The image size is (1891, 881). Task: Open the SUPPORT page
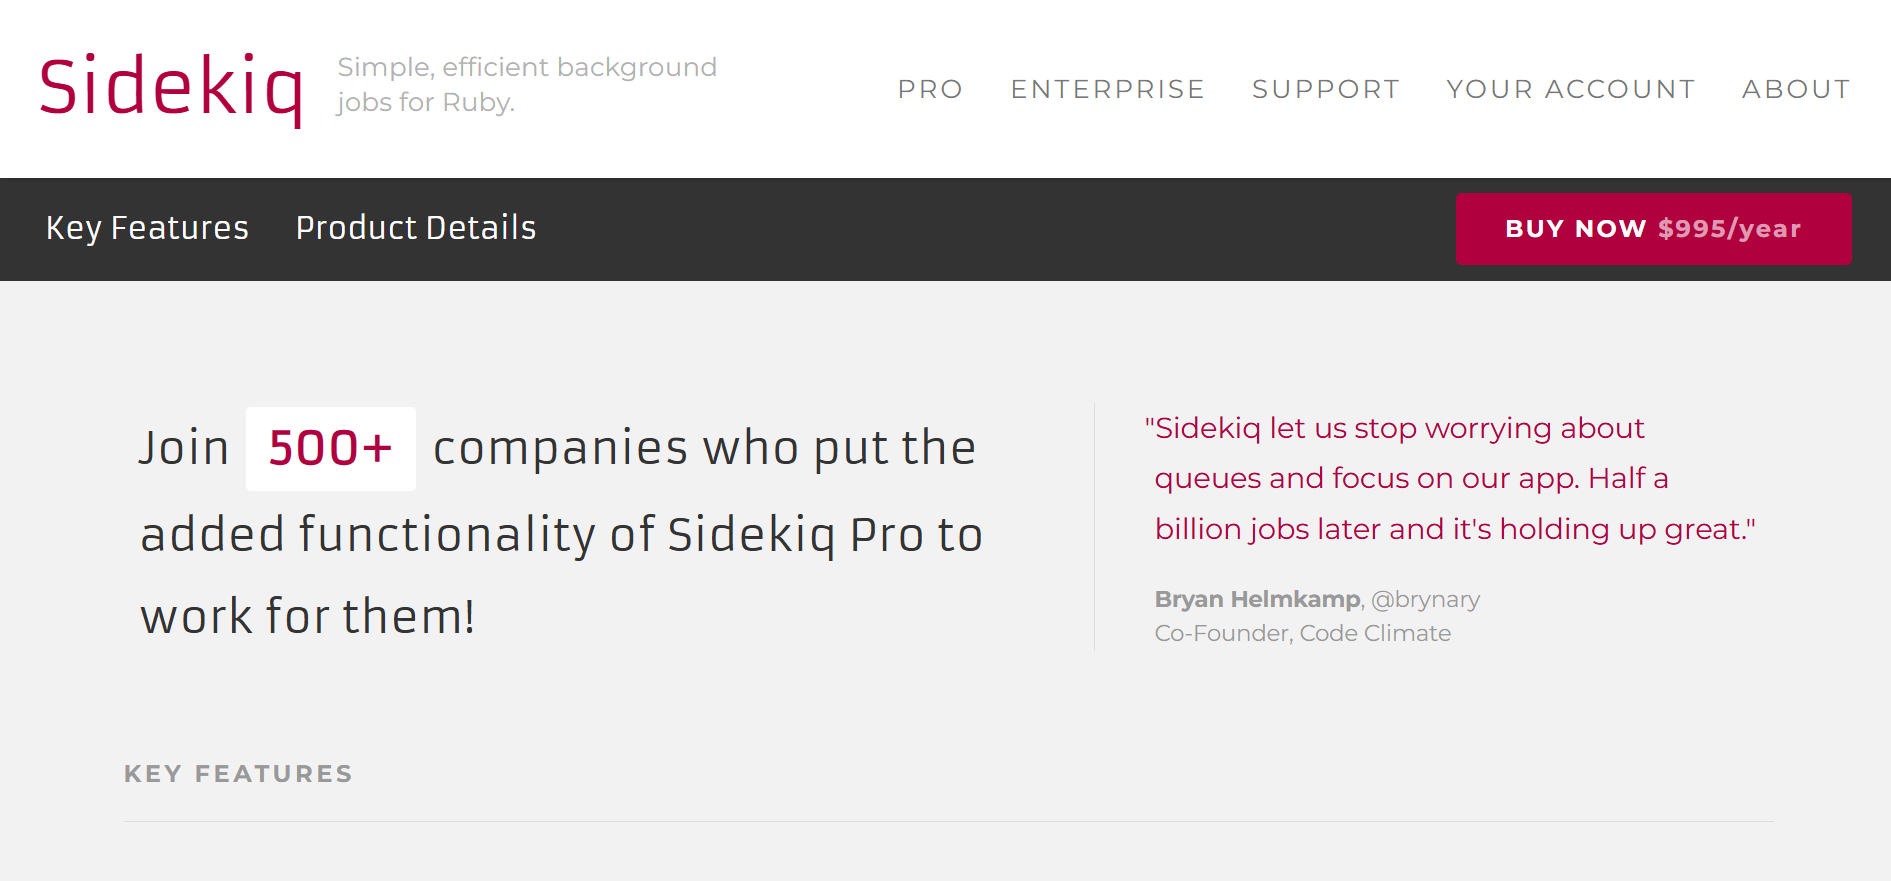click(x=1325, y=89)
